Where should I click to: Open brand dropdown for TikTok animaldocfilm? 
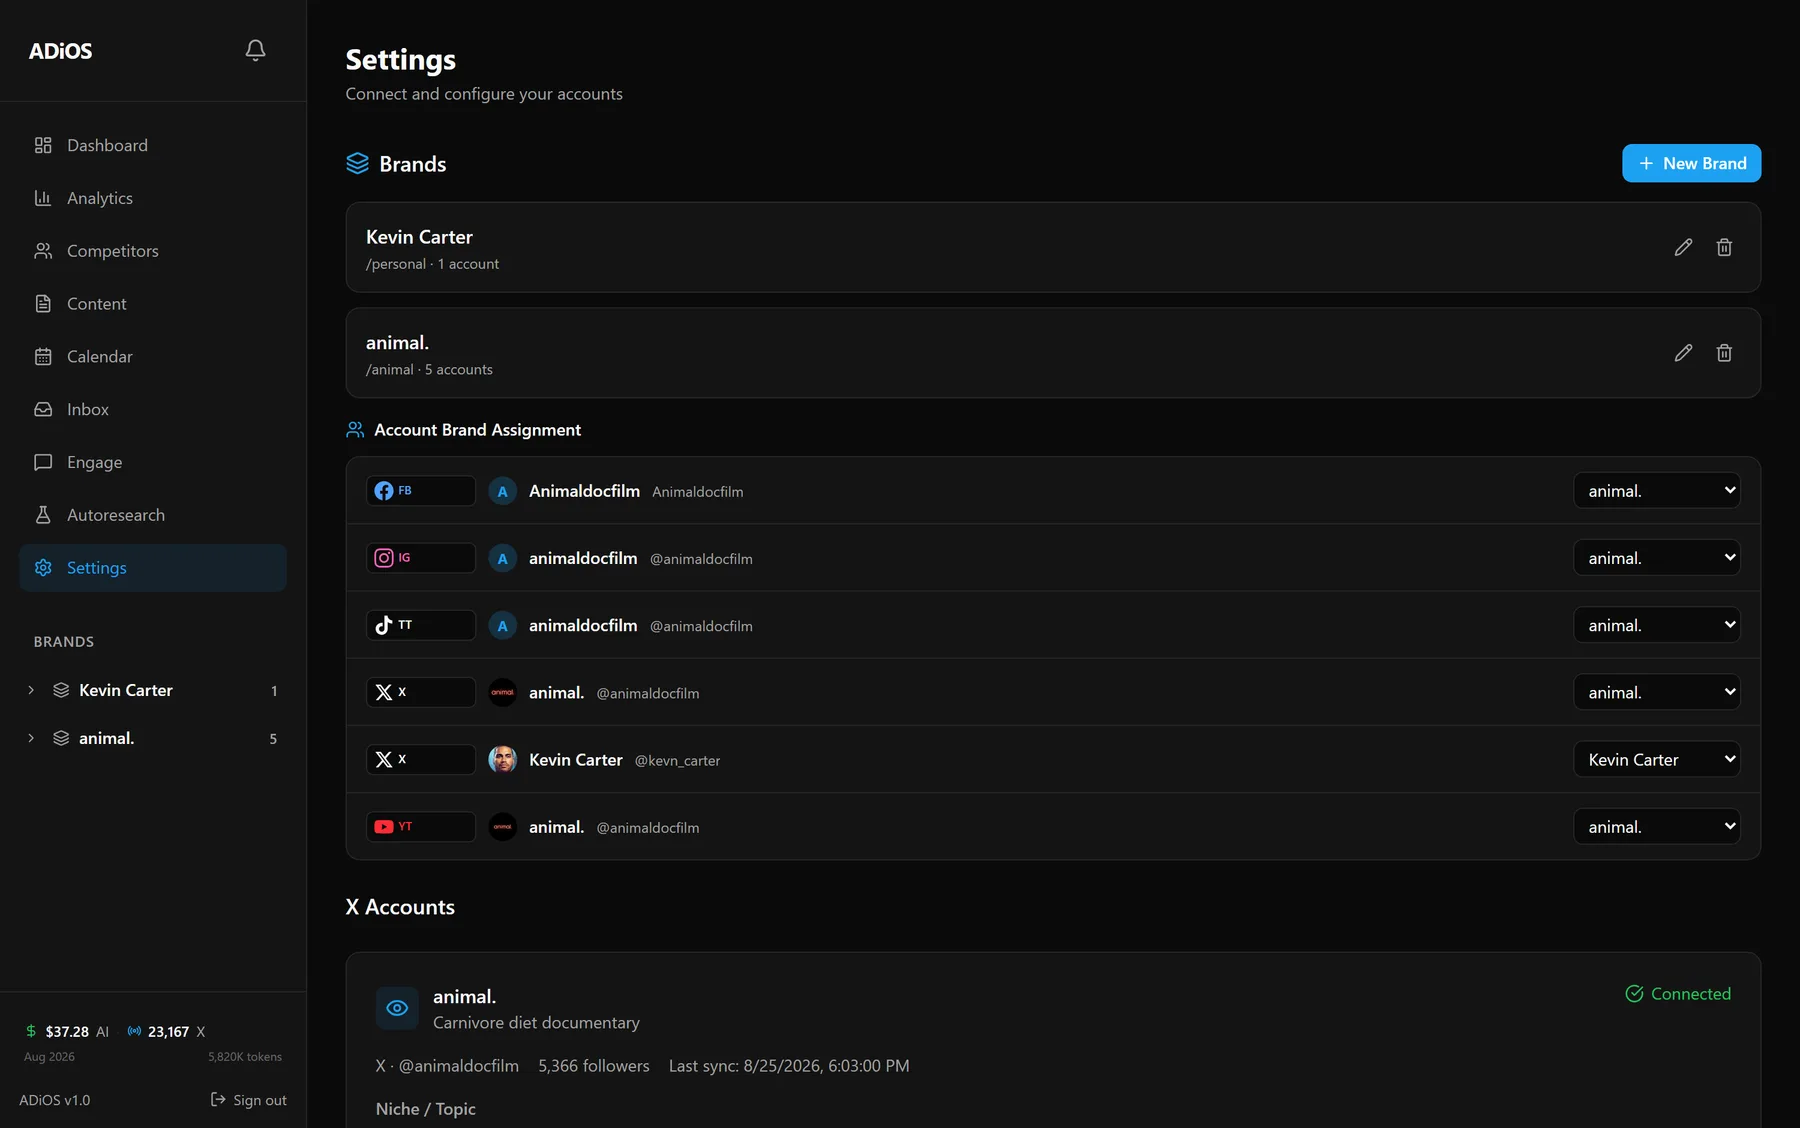[1656, 625]
